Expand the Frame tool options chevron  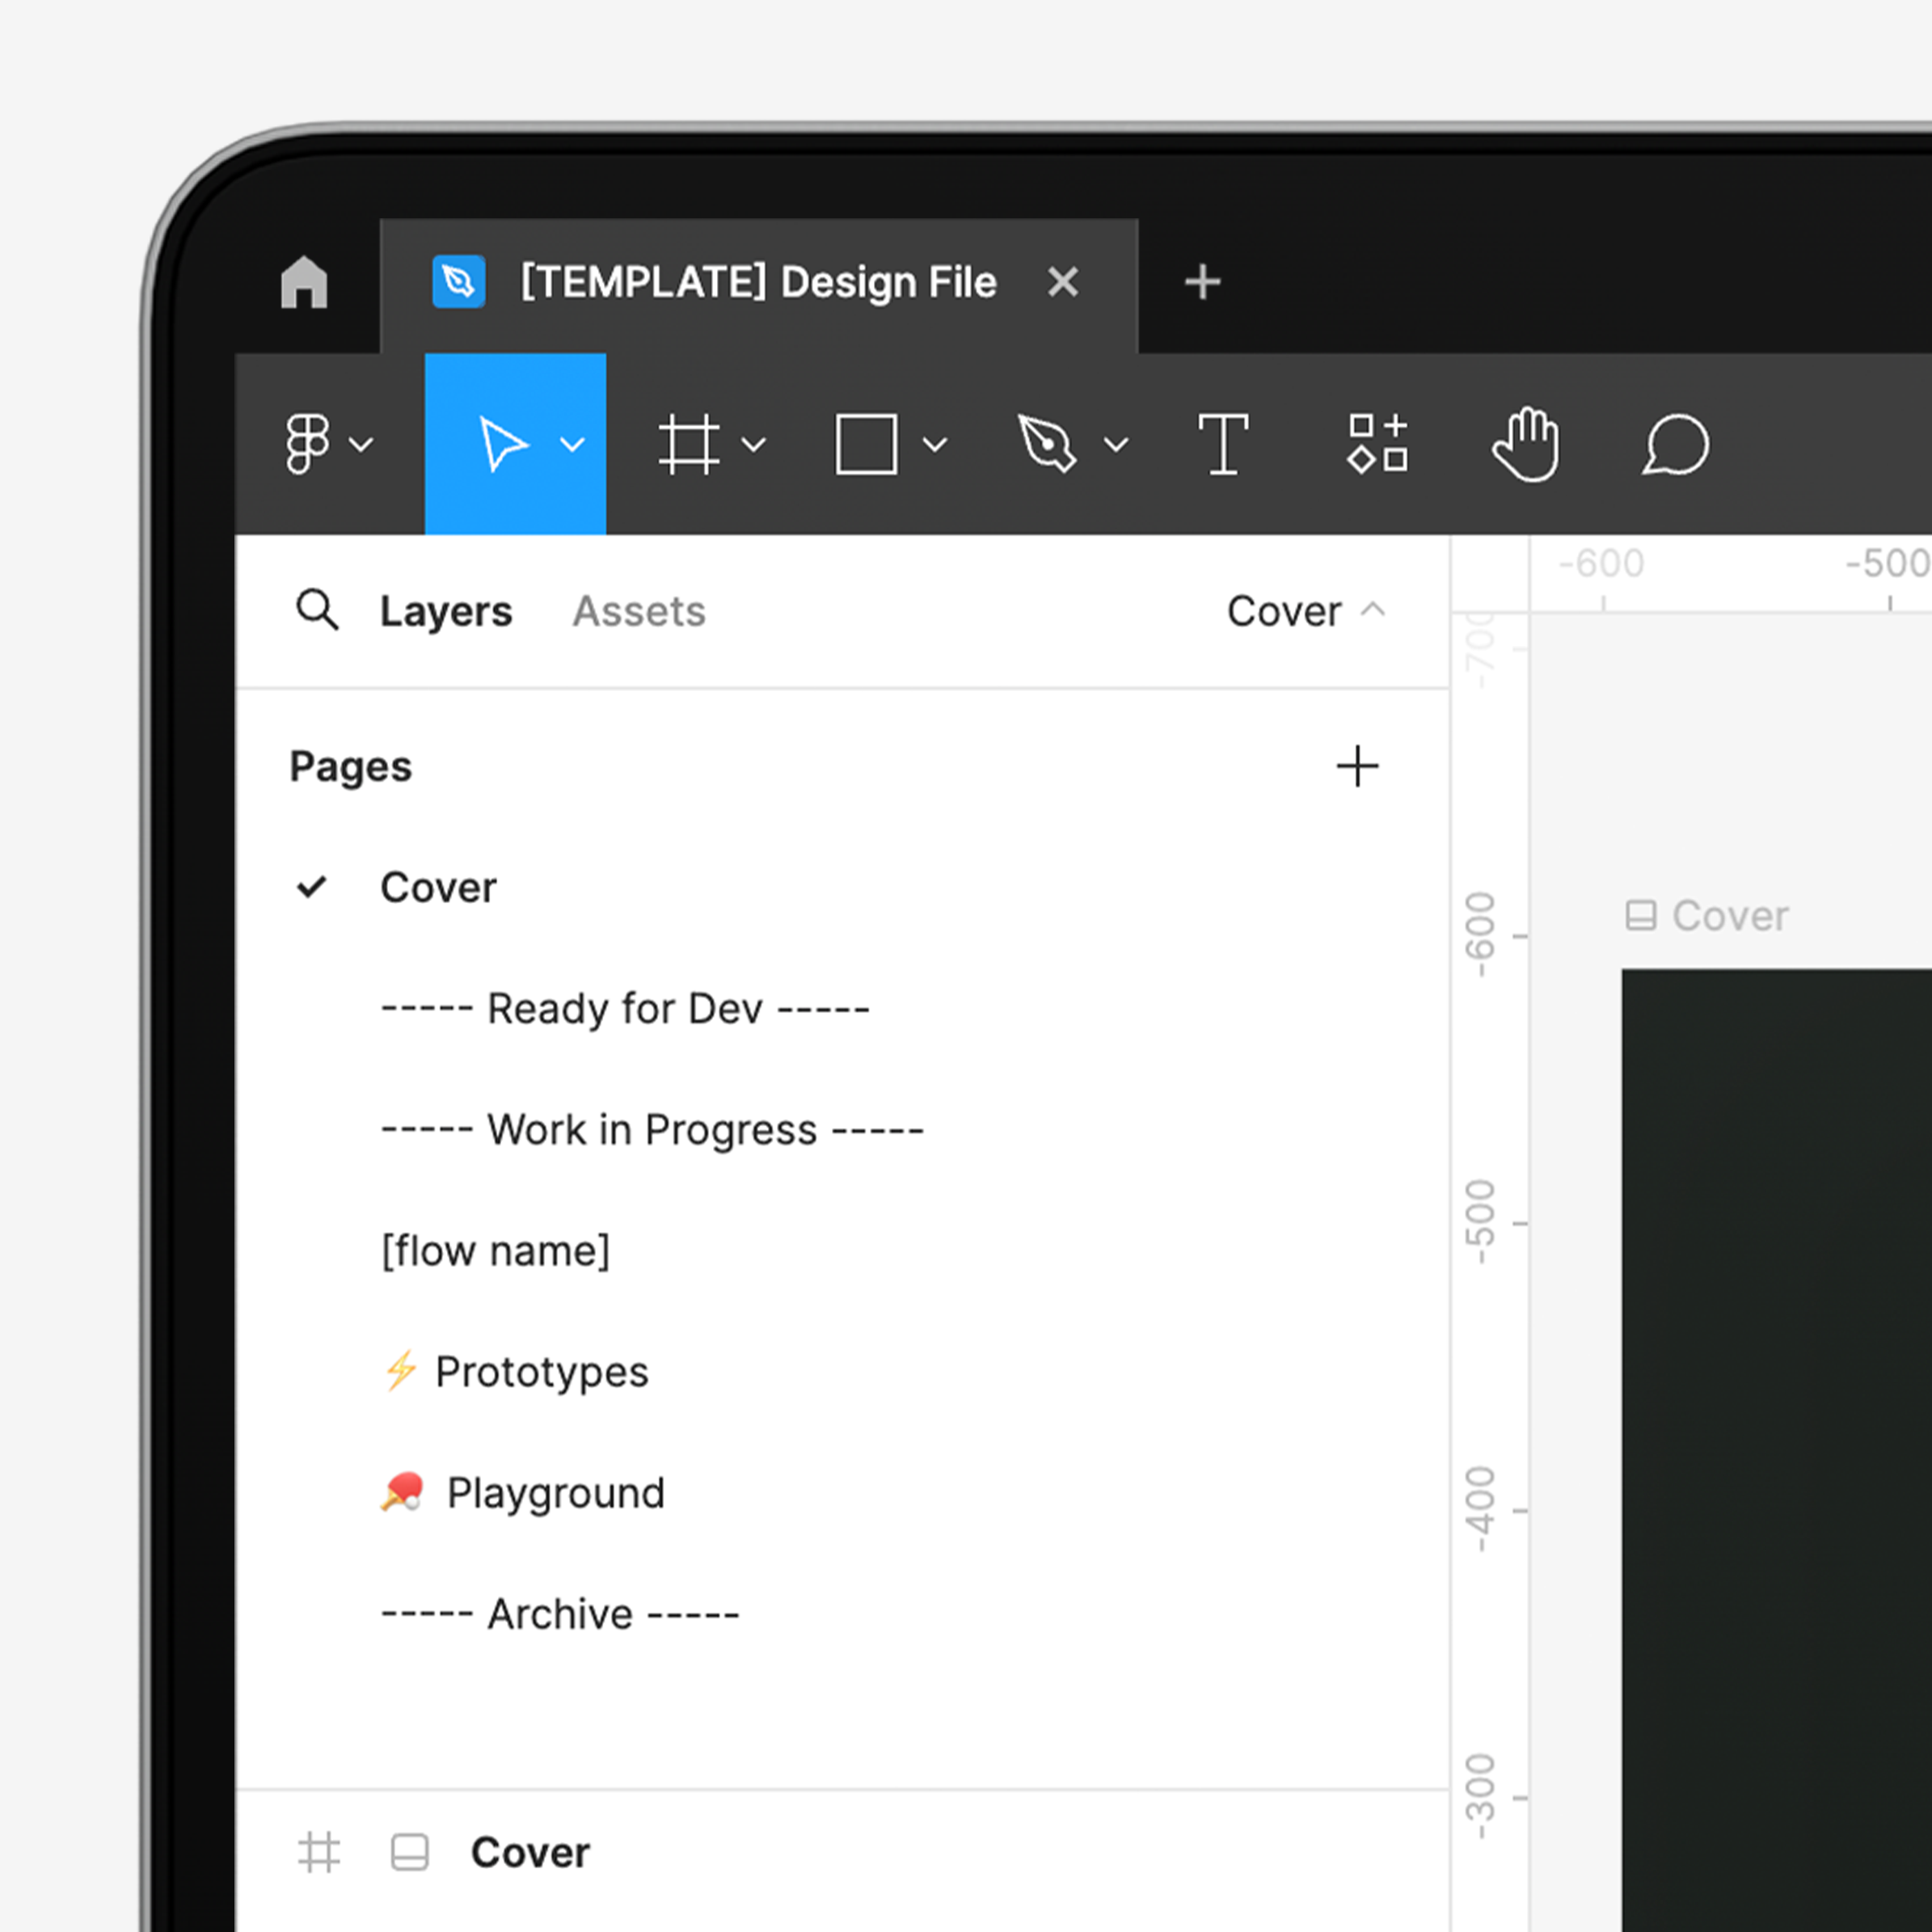tap(754, 444)
